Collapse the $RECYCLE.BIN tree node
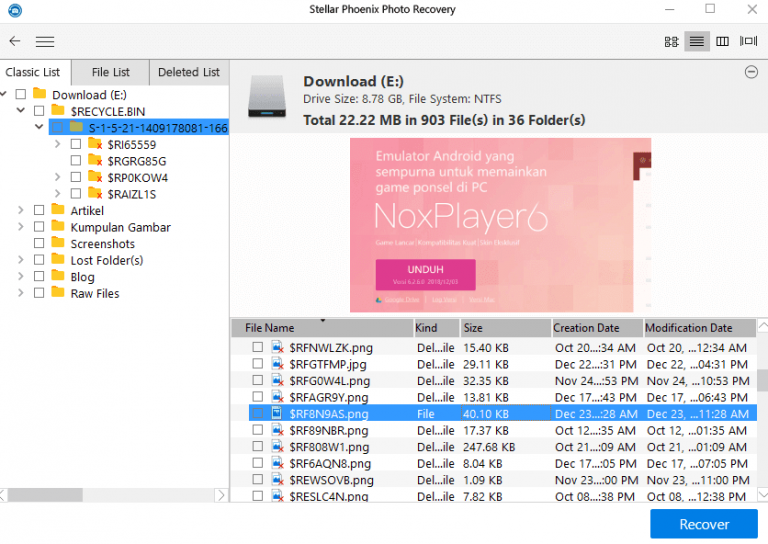 [x=21, y=110]
